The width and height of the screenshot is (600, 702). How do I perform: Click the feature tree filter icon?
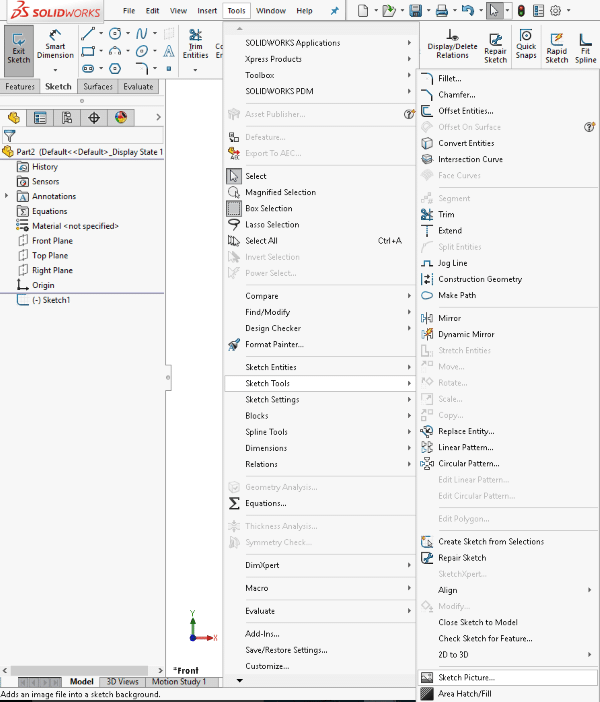tap(9, 135)
